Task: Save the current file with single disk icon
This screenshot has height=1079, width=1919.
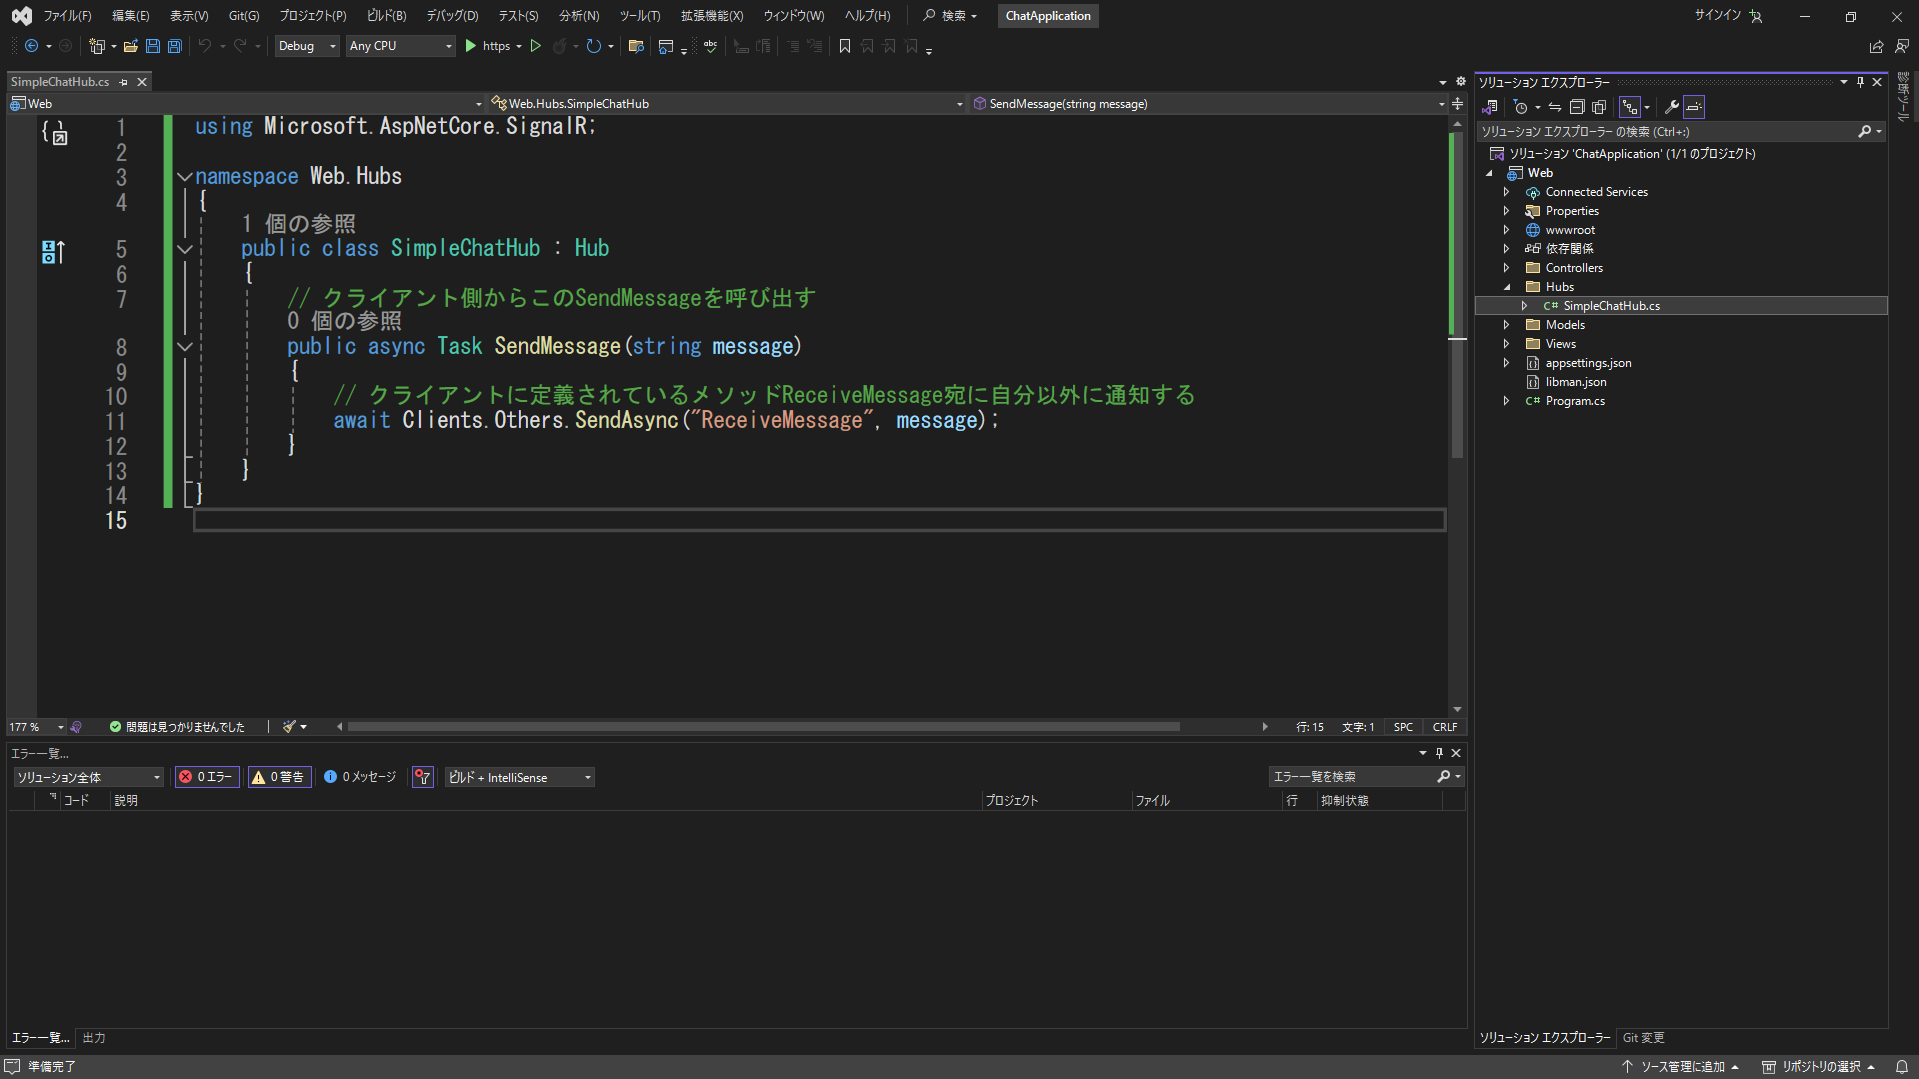Action: [153, 46]
